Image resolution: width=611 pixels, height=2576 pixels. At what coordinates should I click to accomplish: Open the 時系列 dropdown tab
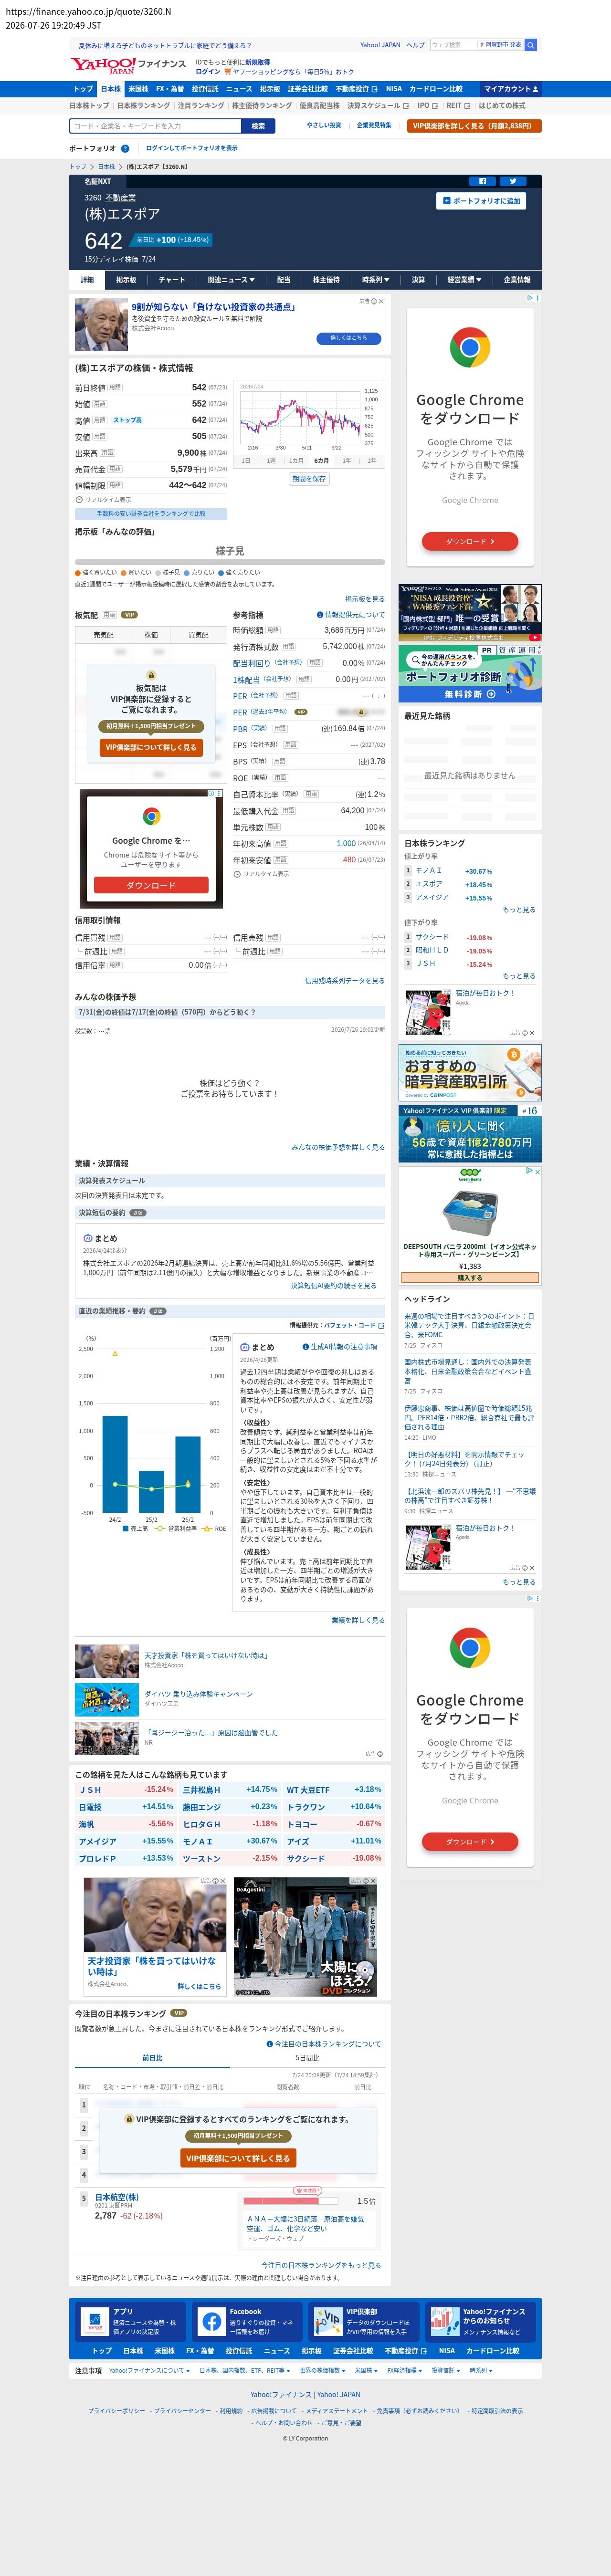click(375, 280)
